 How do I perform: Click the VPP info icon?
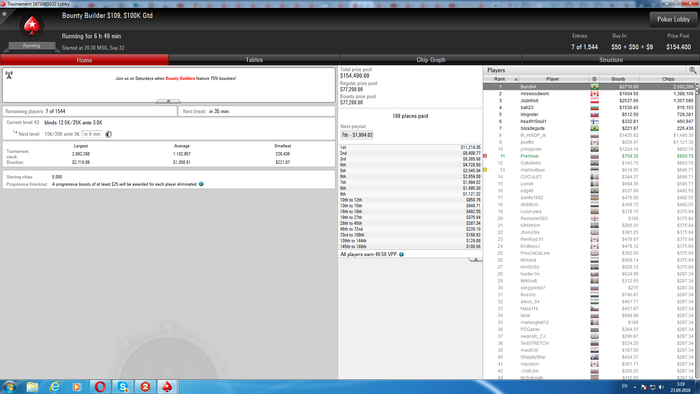click(401, 254)
